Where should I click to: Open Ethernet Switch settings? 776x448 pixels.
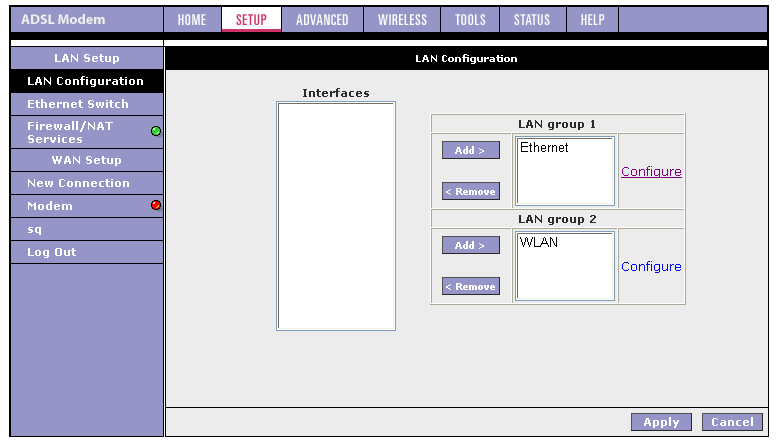coord(78,104)
